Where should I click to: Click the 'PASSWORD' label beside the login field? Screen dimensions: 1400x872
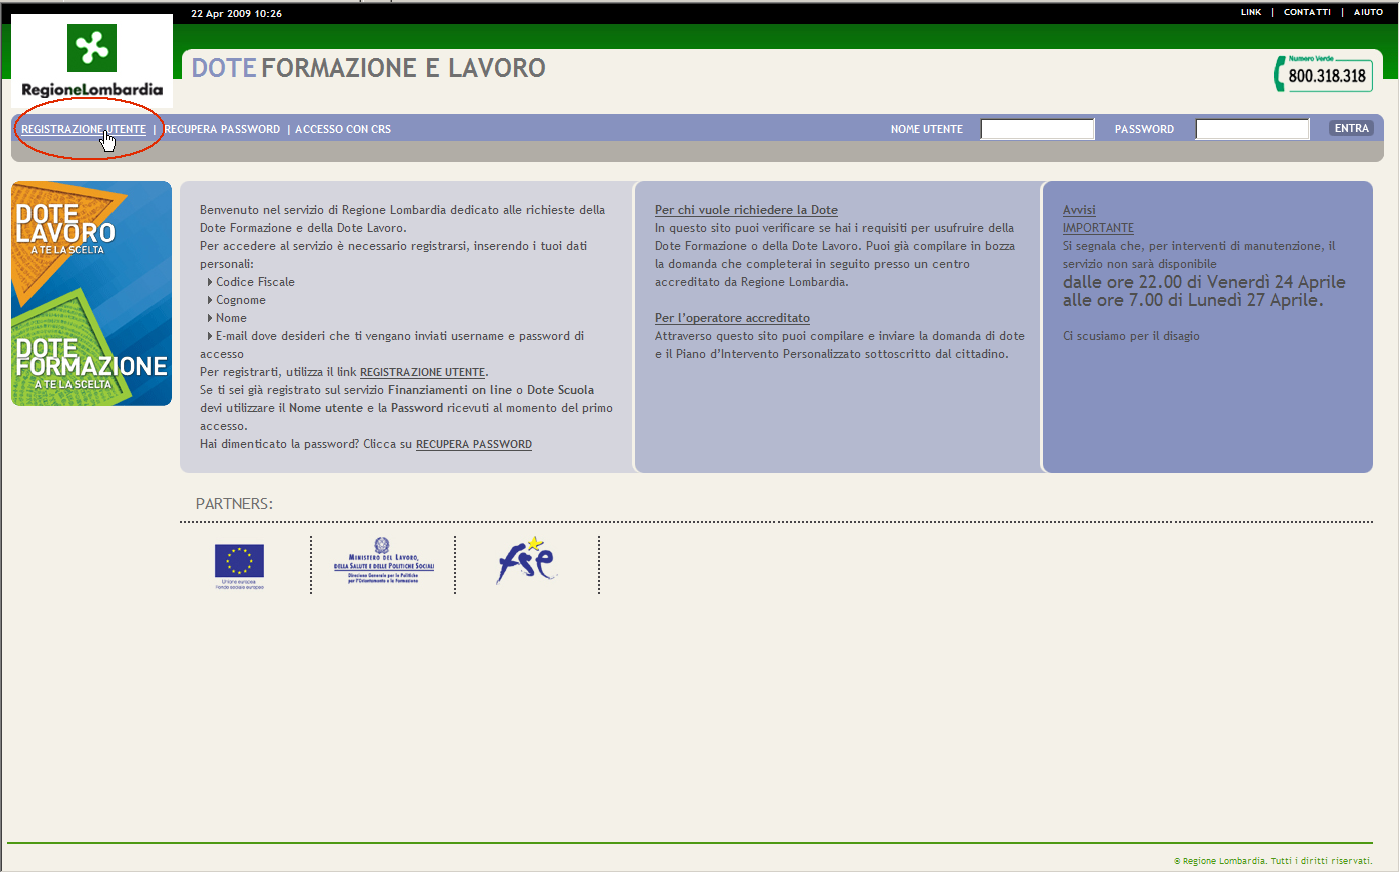point(1144,129)
